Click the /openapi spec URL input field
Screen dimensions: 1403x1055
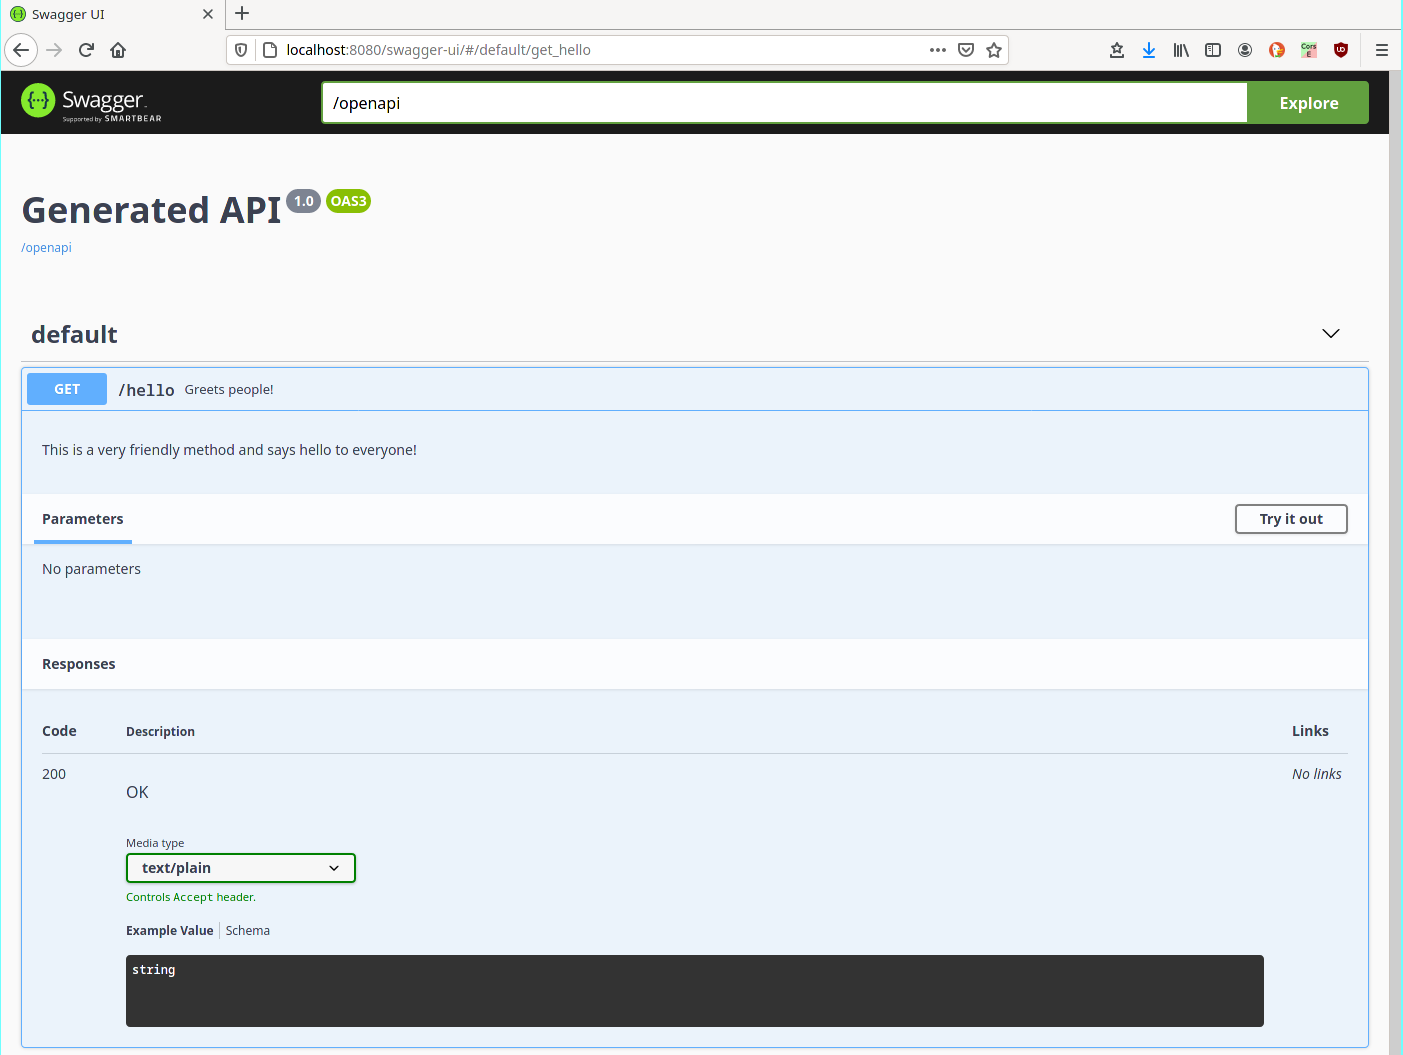(784, 103)
